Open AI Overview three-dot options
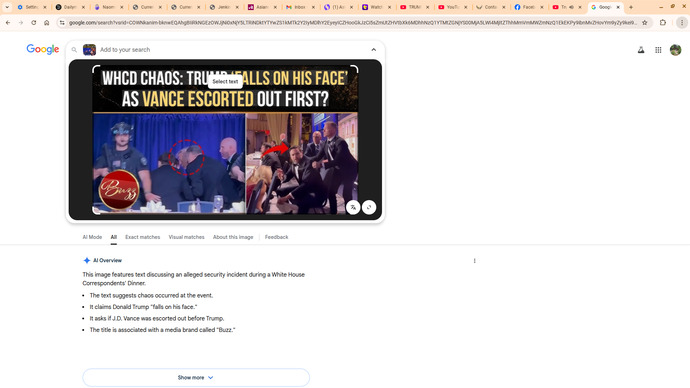 tap(474, 261)
